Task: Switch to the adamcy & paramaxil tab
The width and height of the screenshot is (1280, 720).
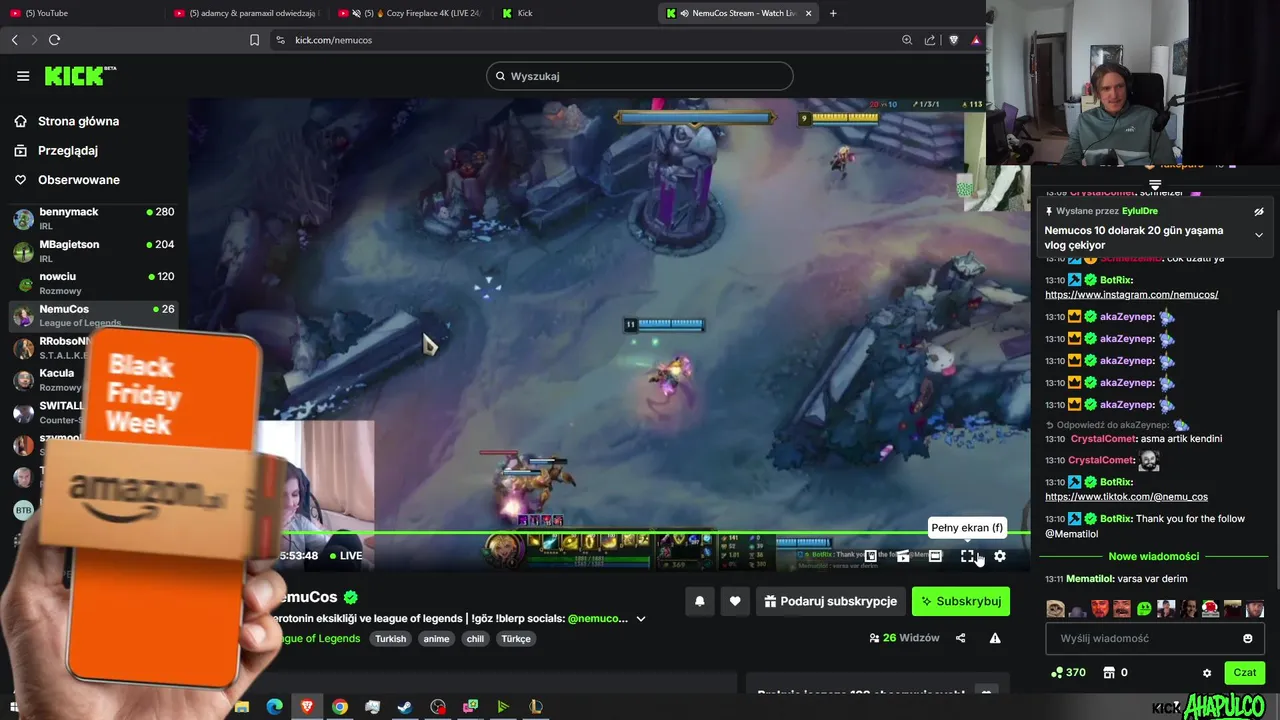Action: 245,13
